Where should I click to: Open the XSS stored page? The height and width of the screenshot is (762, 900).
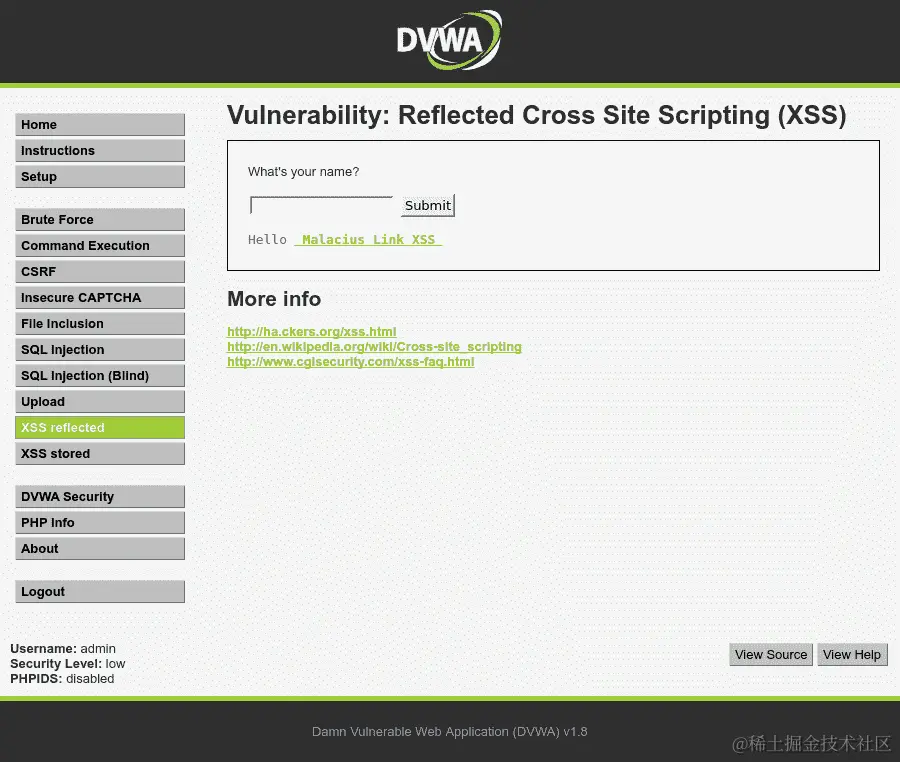(100, 453)
